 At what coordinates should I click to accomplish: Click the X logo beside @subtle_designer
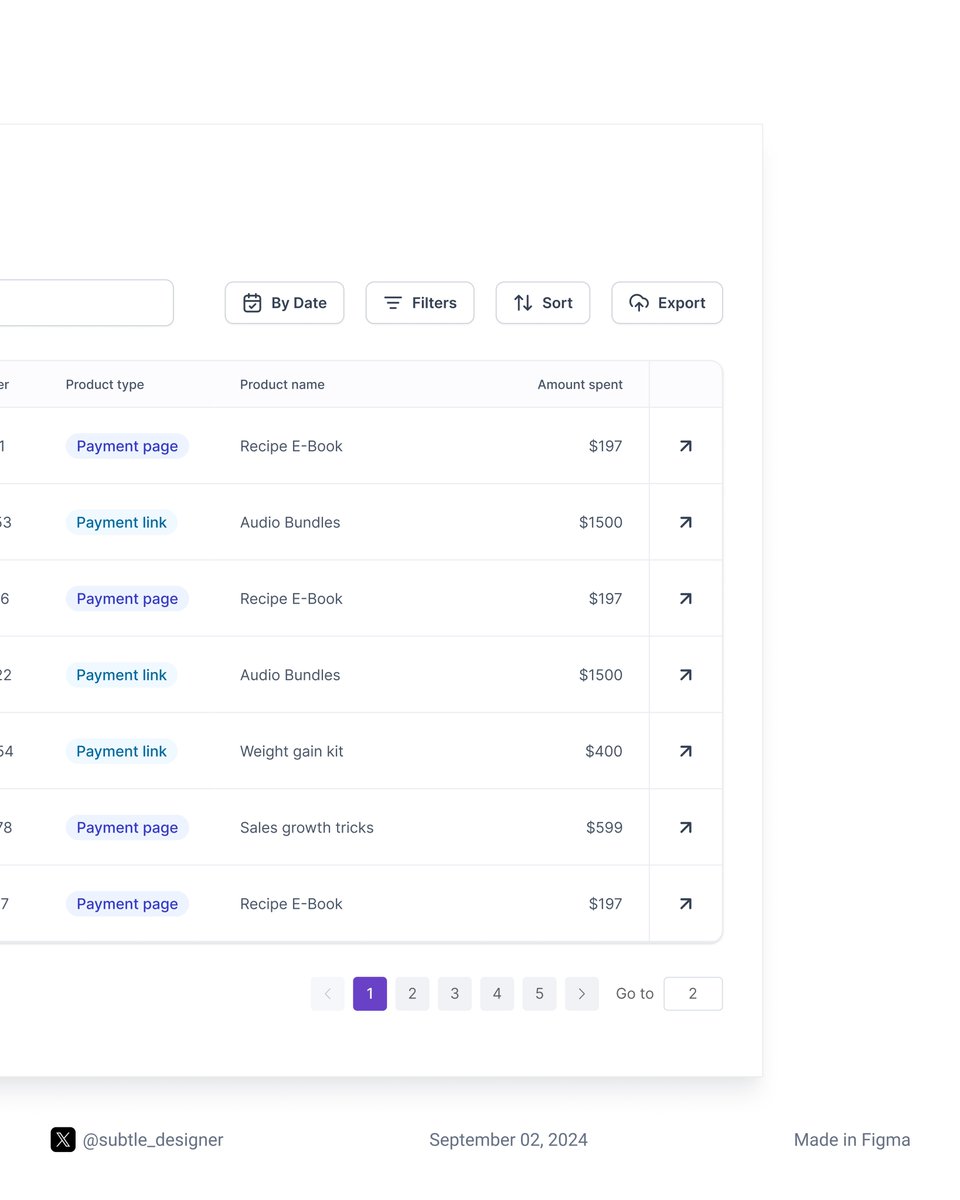[63, 1140]
